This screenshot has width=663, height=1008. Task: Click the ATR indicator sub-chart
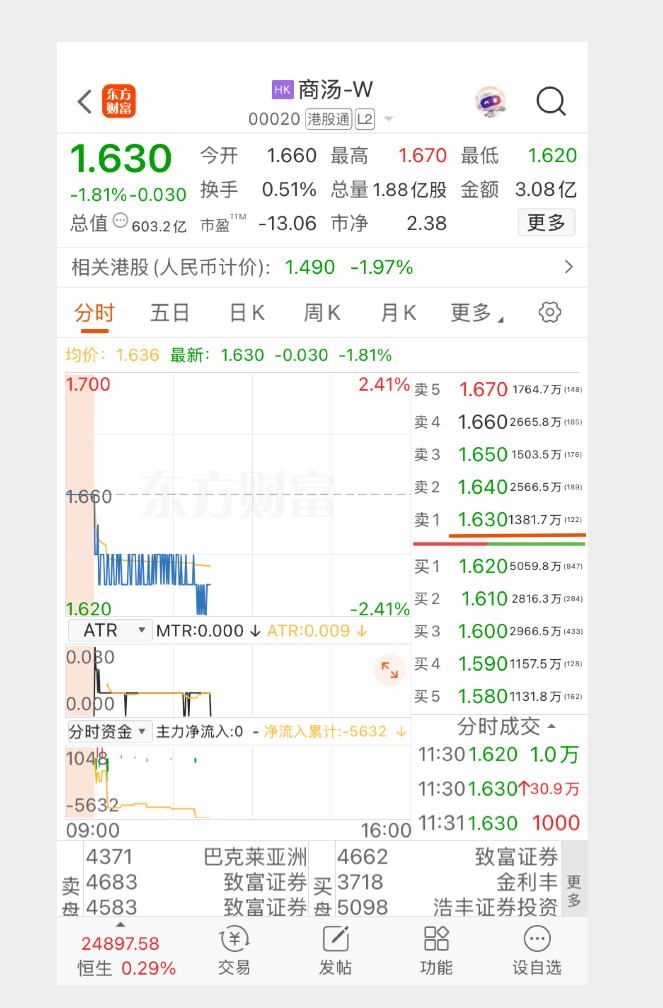(237, 680)
